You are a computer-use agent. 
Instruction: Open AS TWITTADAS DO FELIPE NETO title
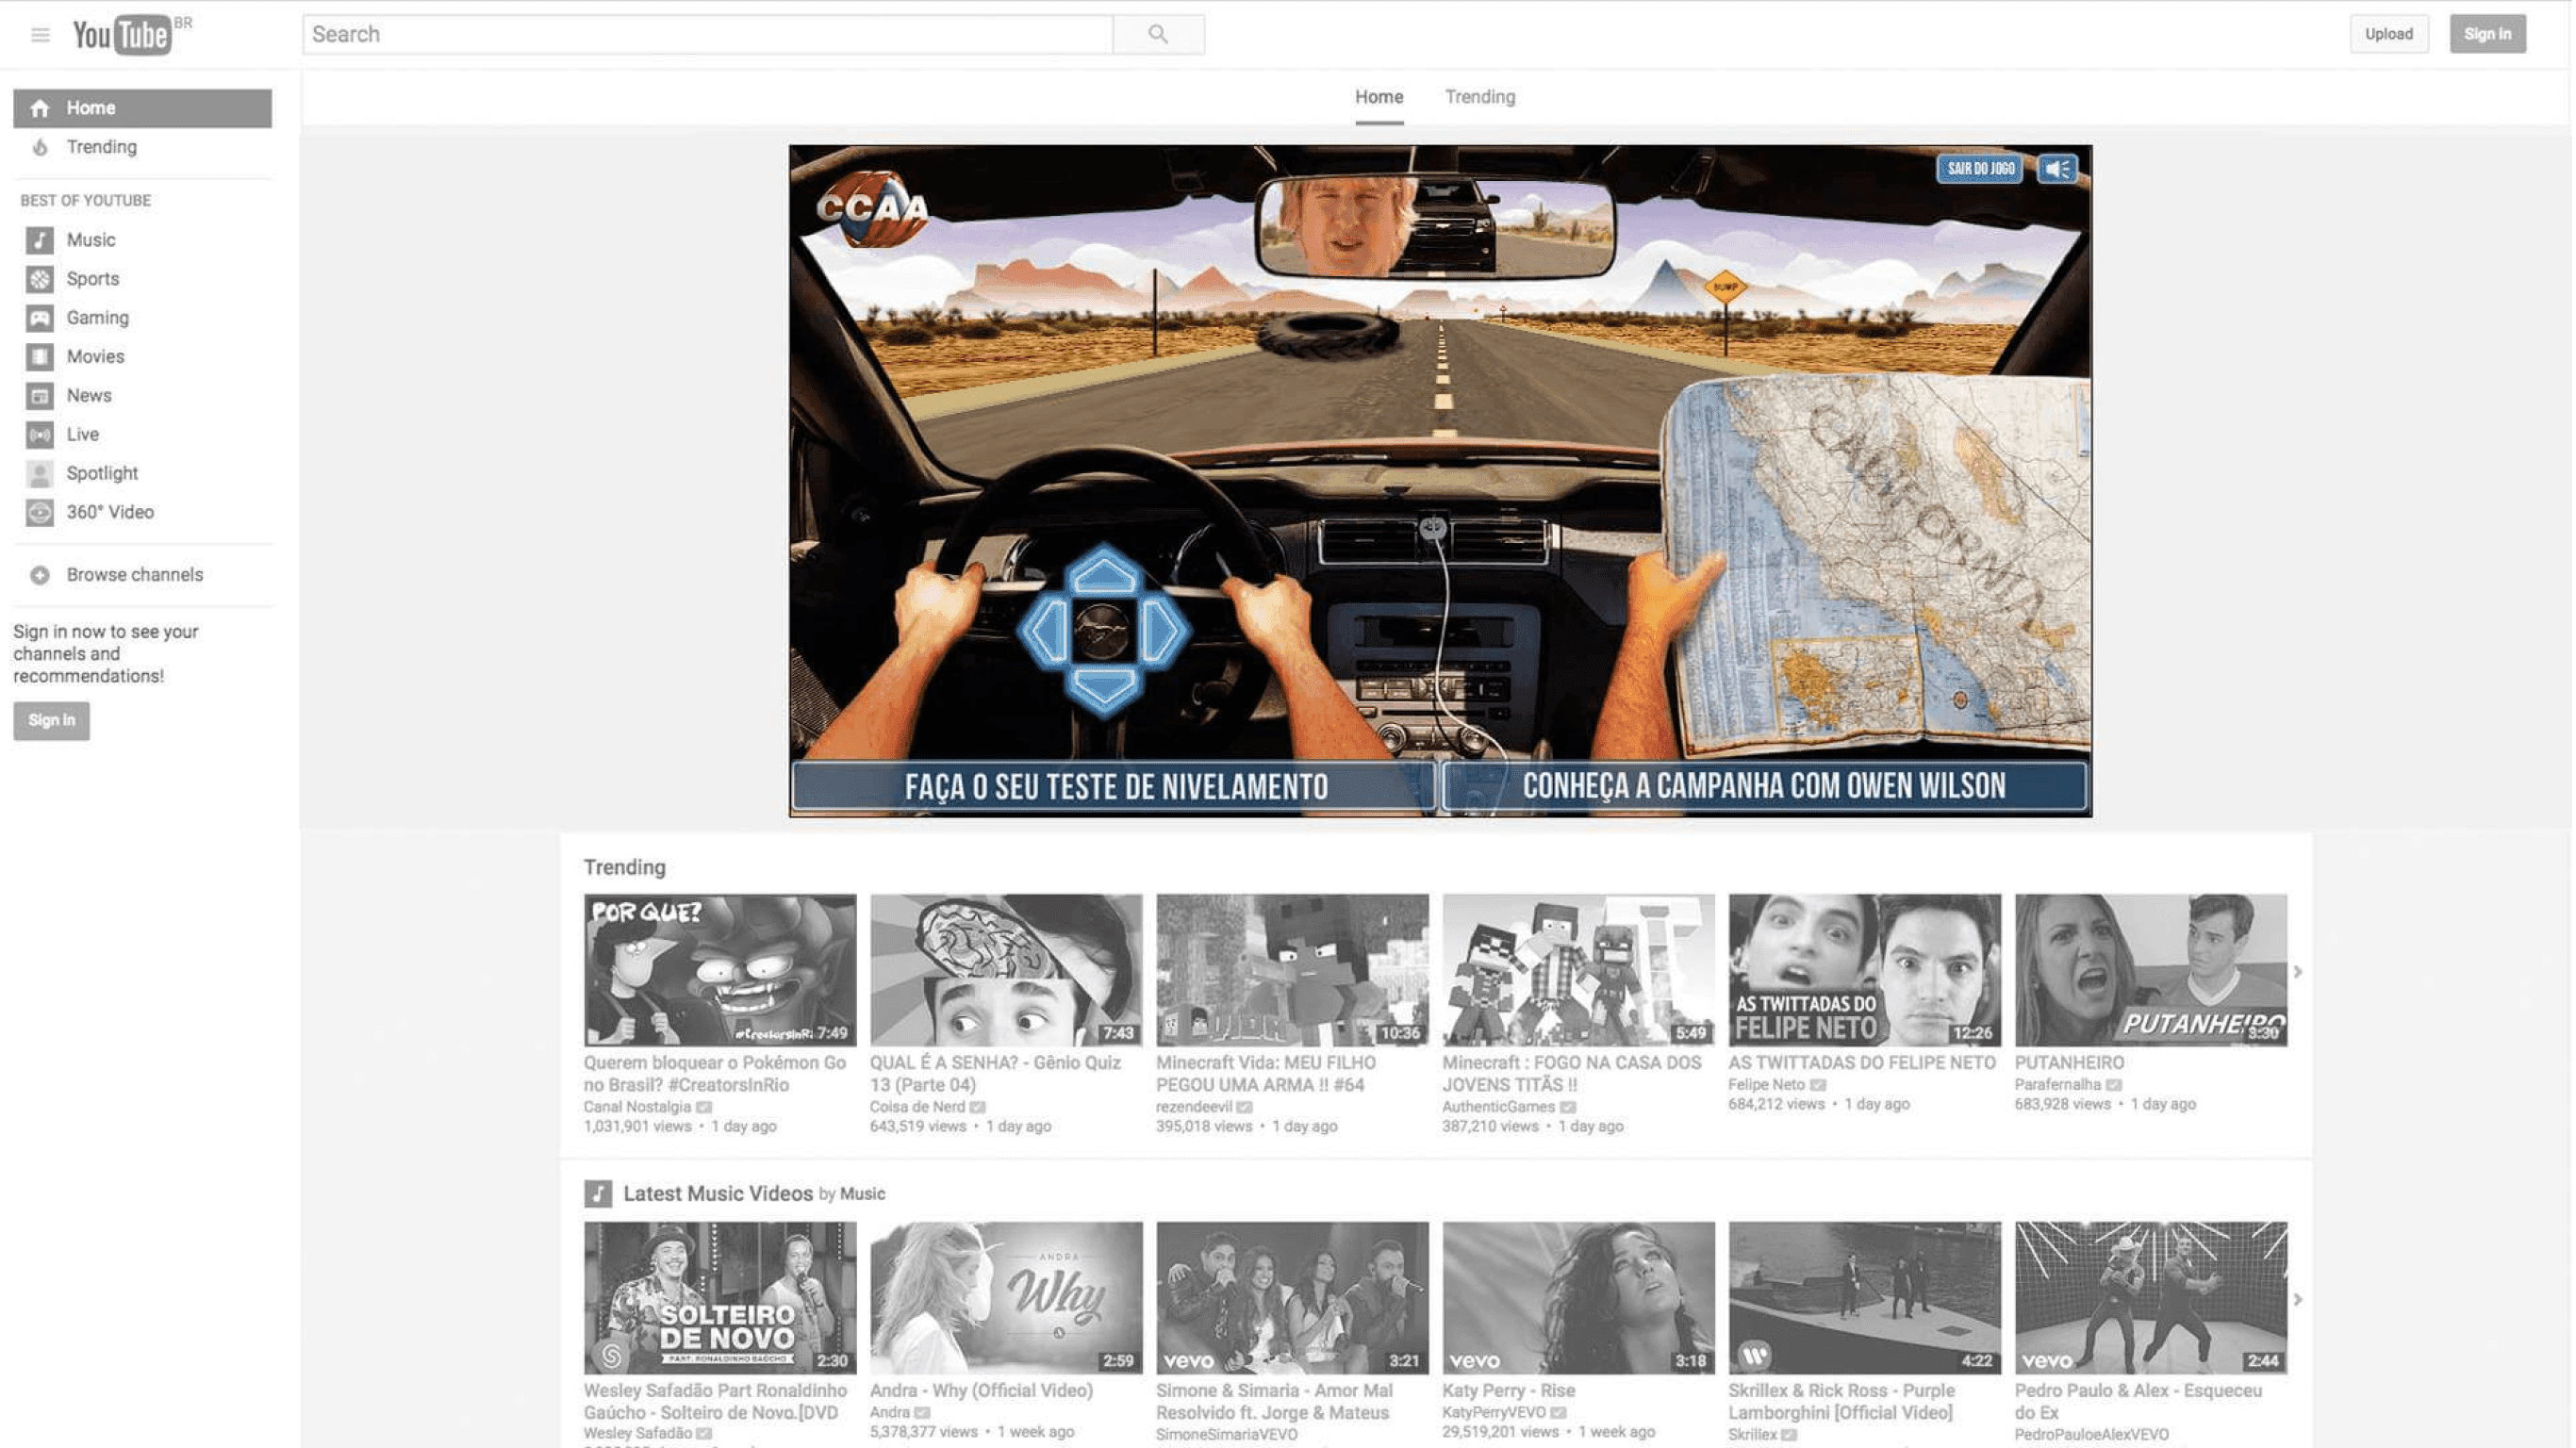click(x=1862, y=1063)
